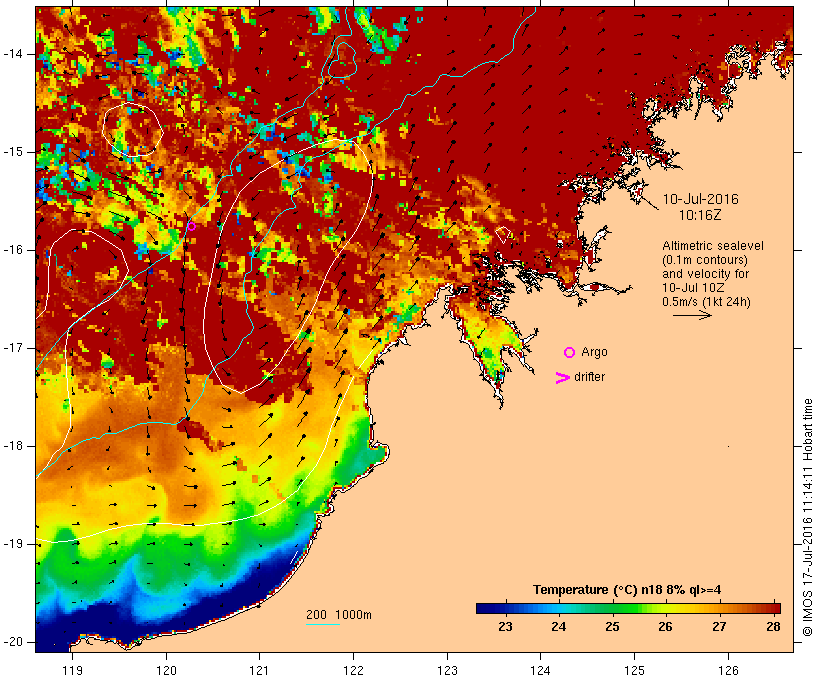Click the 0.5m/s velocity scale arrow
820x680 pixels.
(x=692, y=315)
